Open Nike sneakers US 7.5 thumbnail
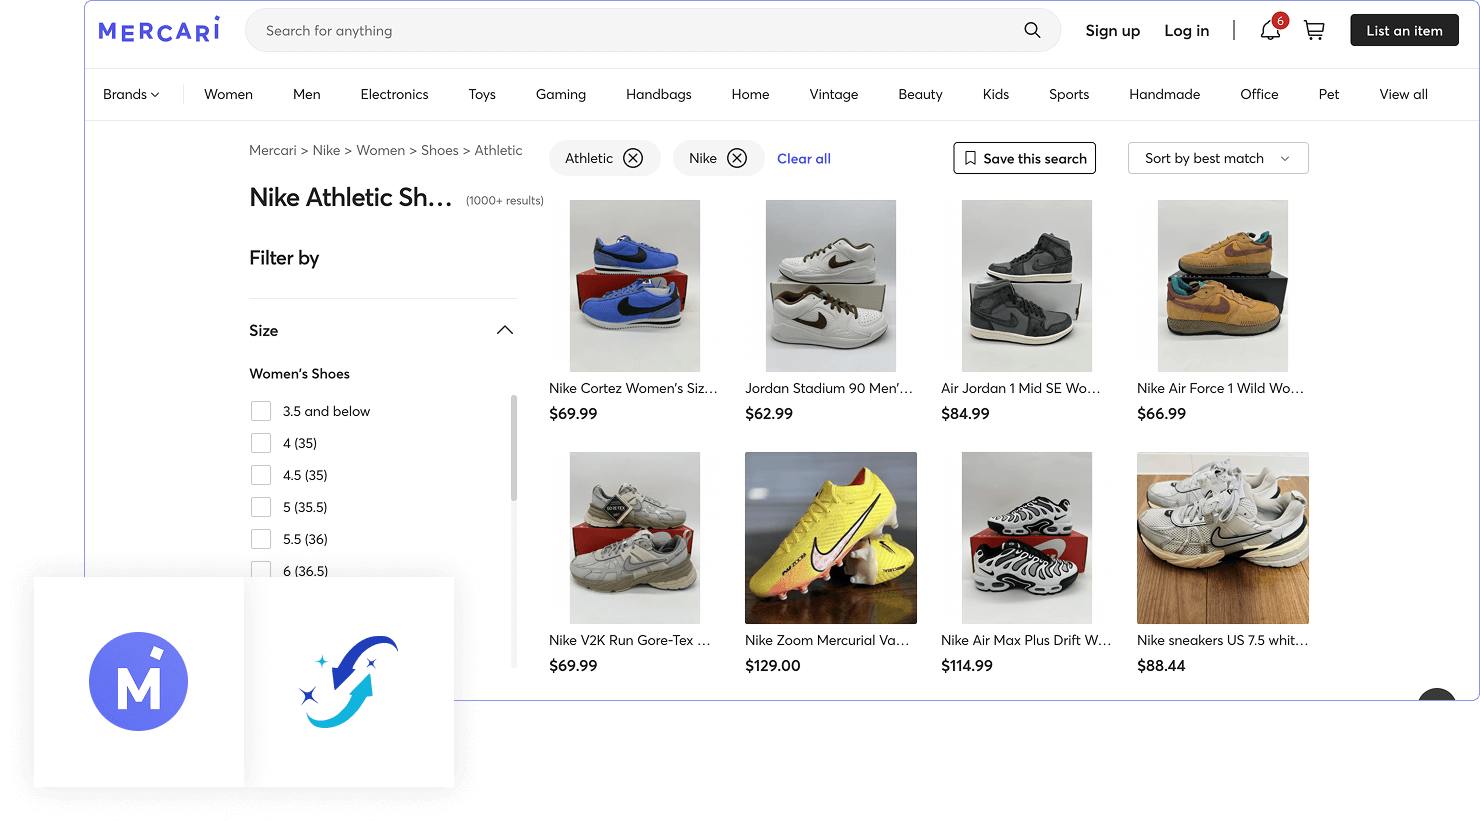 pyautogui.click(x=1223, y=538)
